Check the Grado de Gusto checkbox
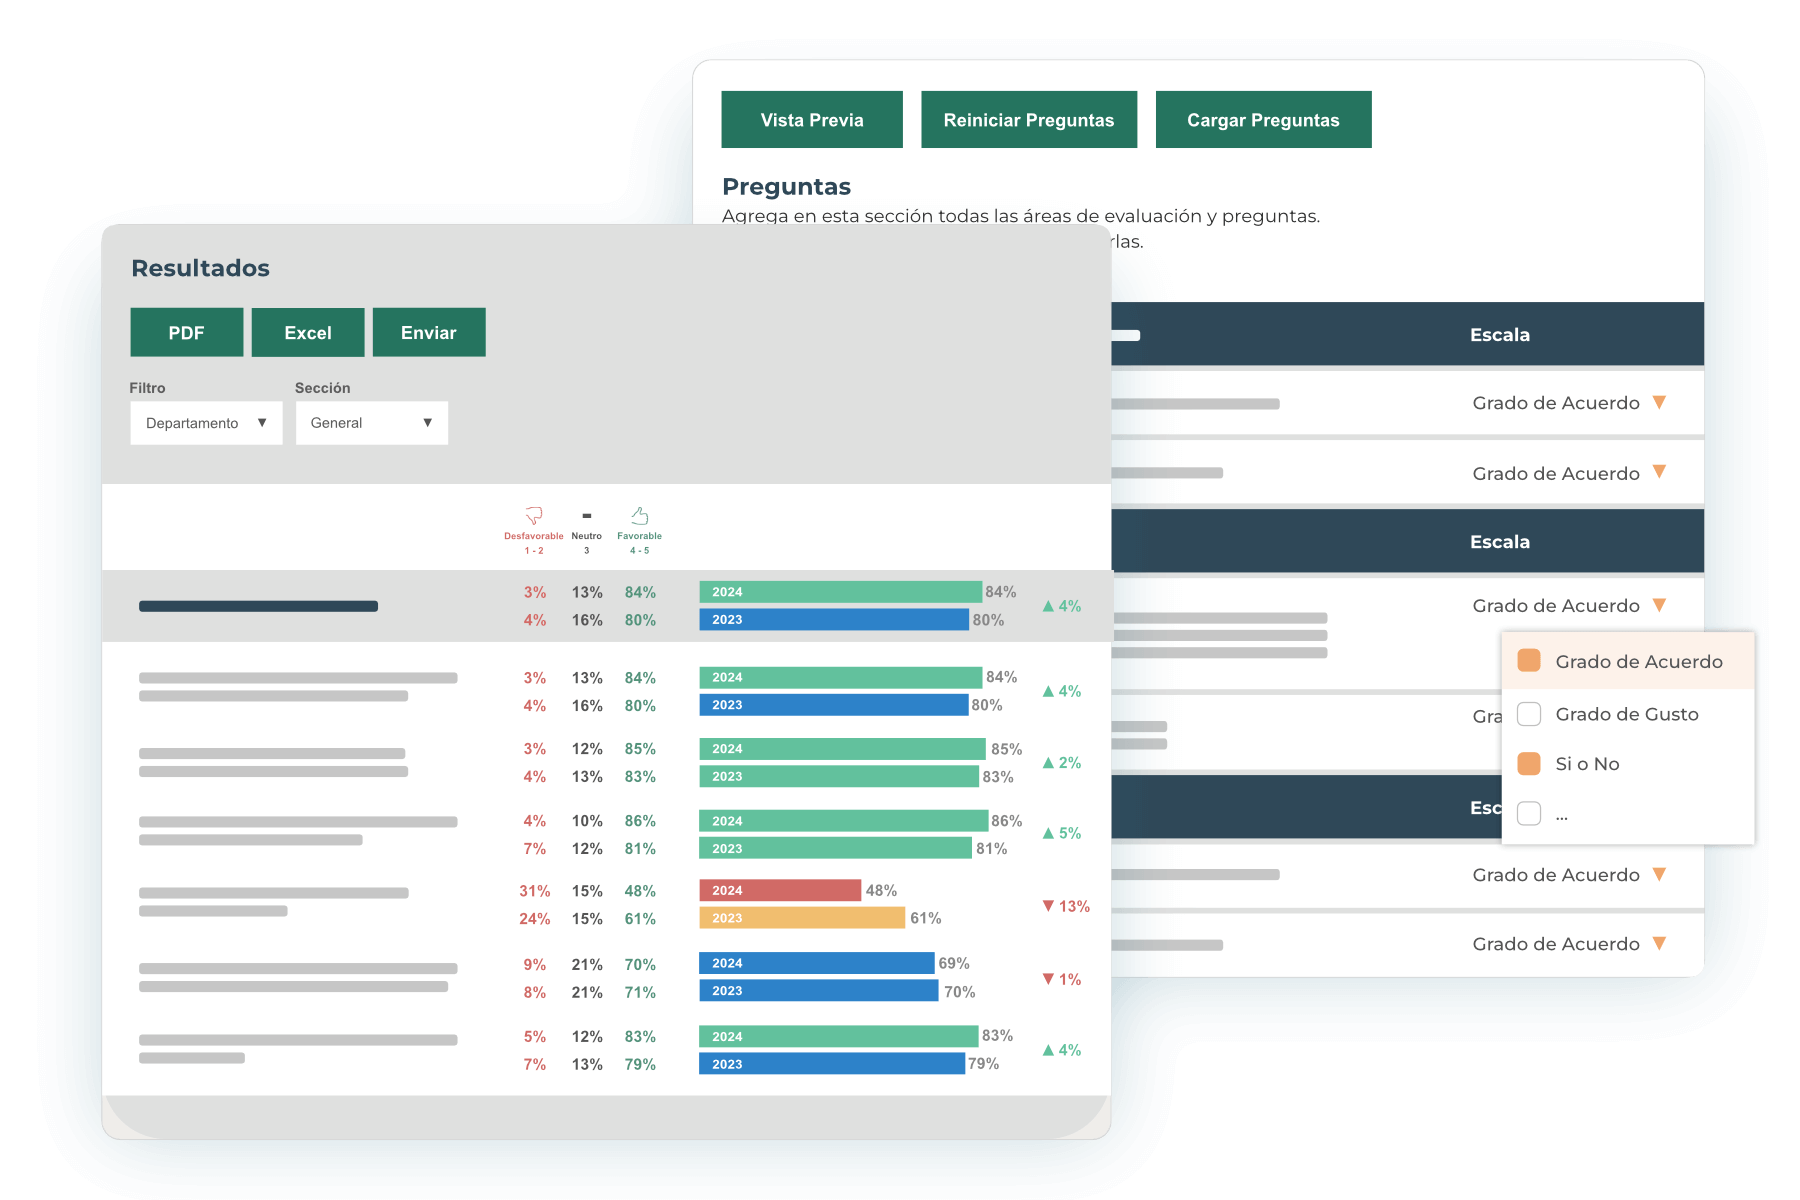Screen dimensions: 1800x1200 1529,714
